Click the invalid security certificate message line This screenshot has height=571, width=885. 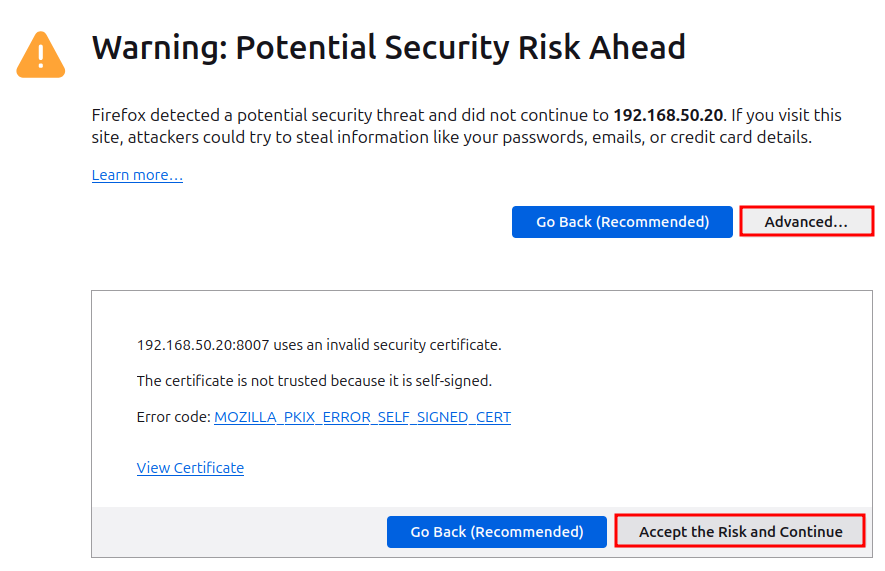[319, 345]
